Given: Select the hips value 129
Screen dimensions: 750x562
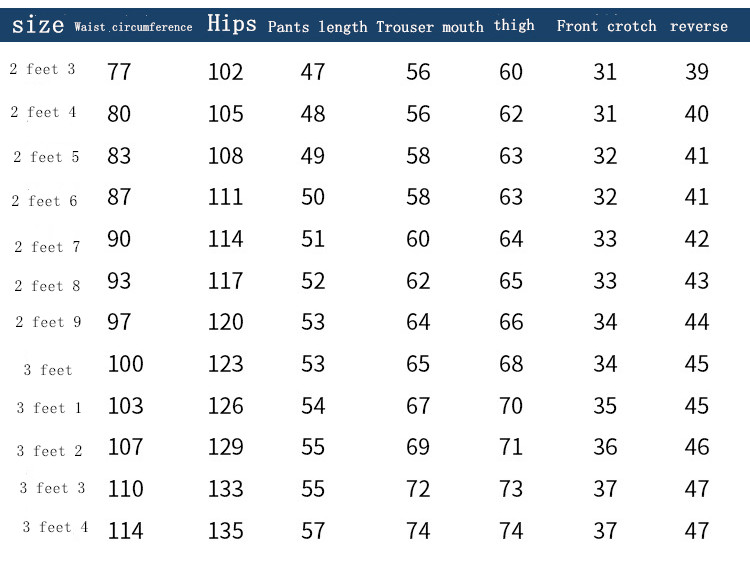Looking at the screenshot, I should [x=225, y=447].
